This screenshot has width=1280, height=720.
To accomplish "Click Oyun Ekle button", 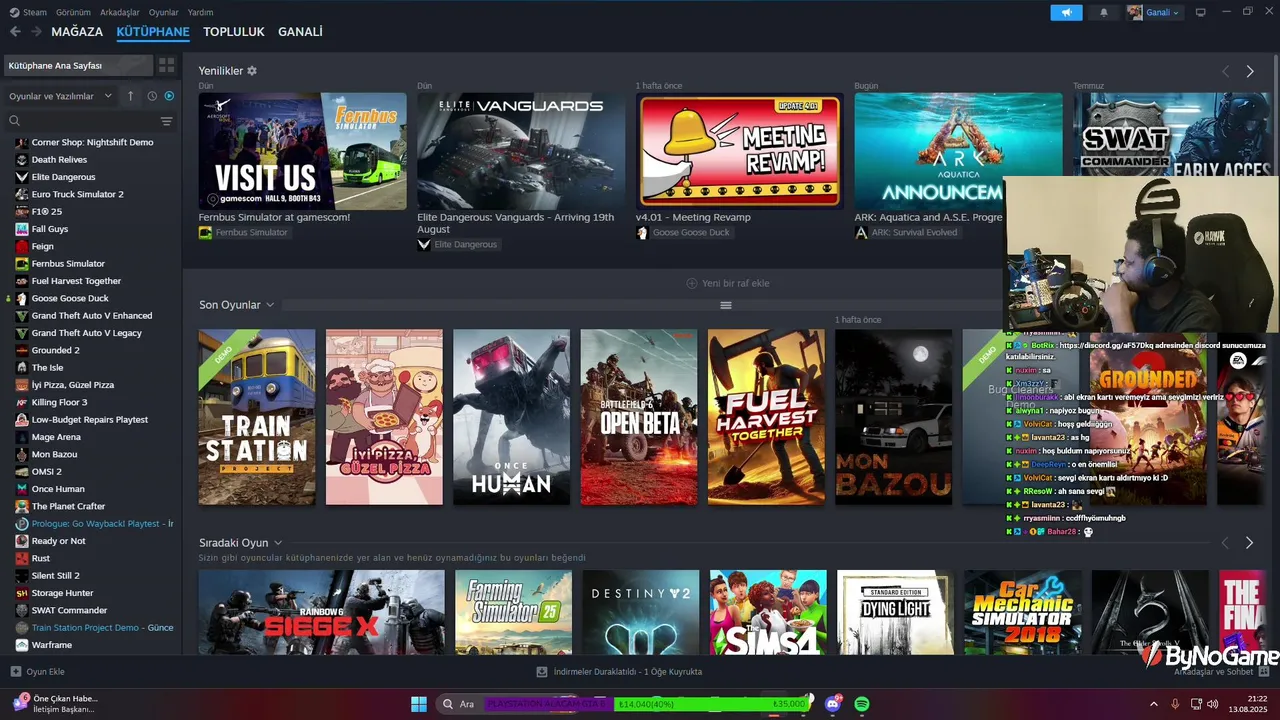I will pyautogui.click(x=38, y=672).
